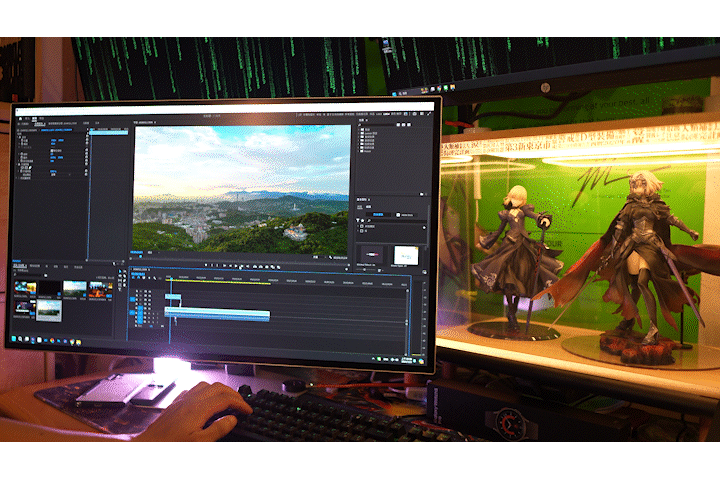Viewport: 720px width, 480px height.
Task: Click blue timecode at Program Monitor bottom-left
Action: (137, 252)
